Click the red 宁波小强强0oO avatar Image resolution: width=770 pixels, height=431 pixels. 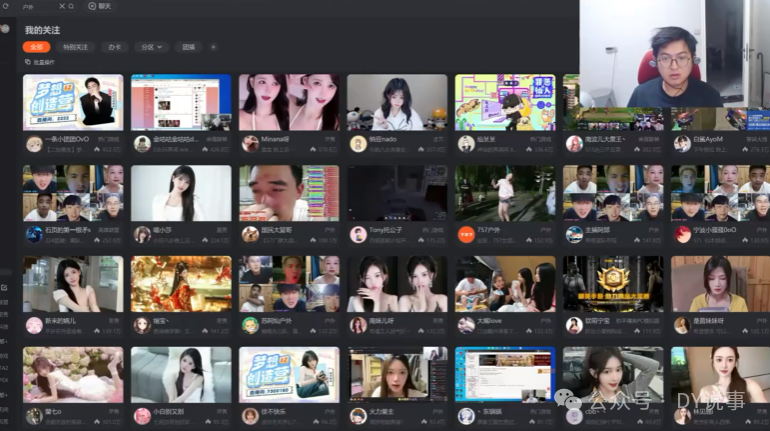click(x=682, y=235)
